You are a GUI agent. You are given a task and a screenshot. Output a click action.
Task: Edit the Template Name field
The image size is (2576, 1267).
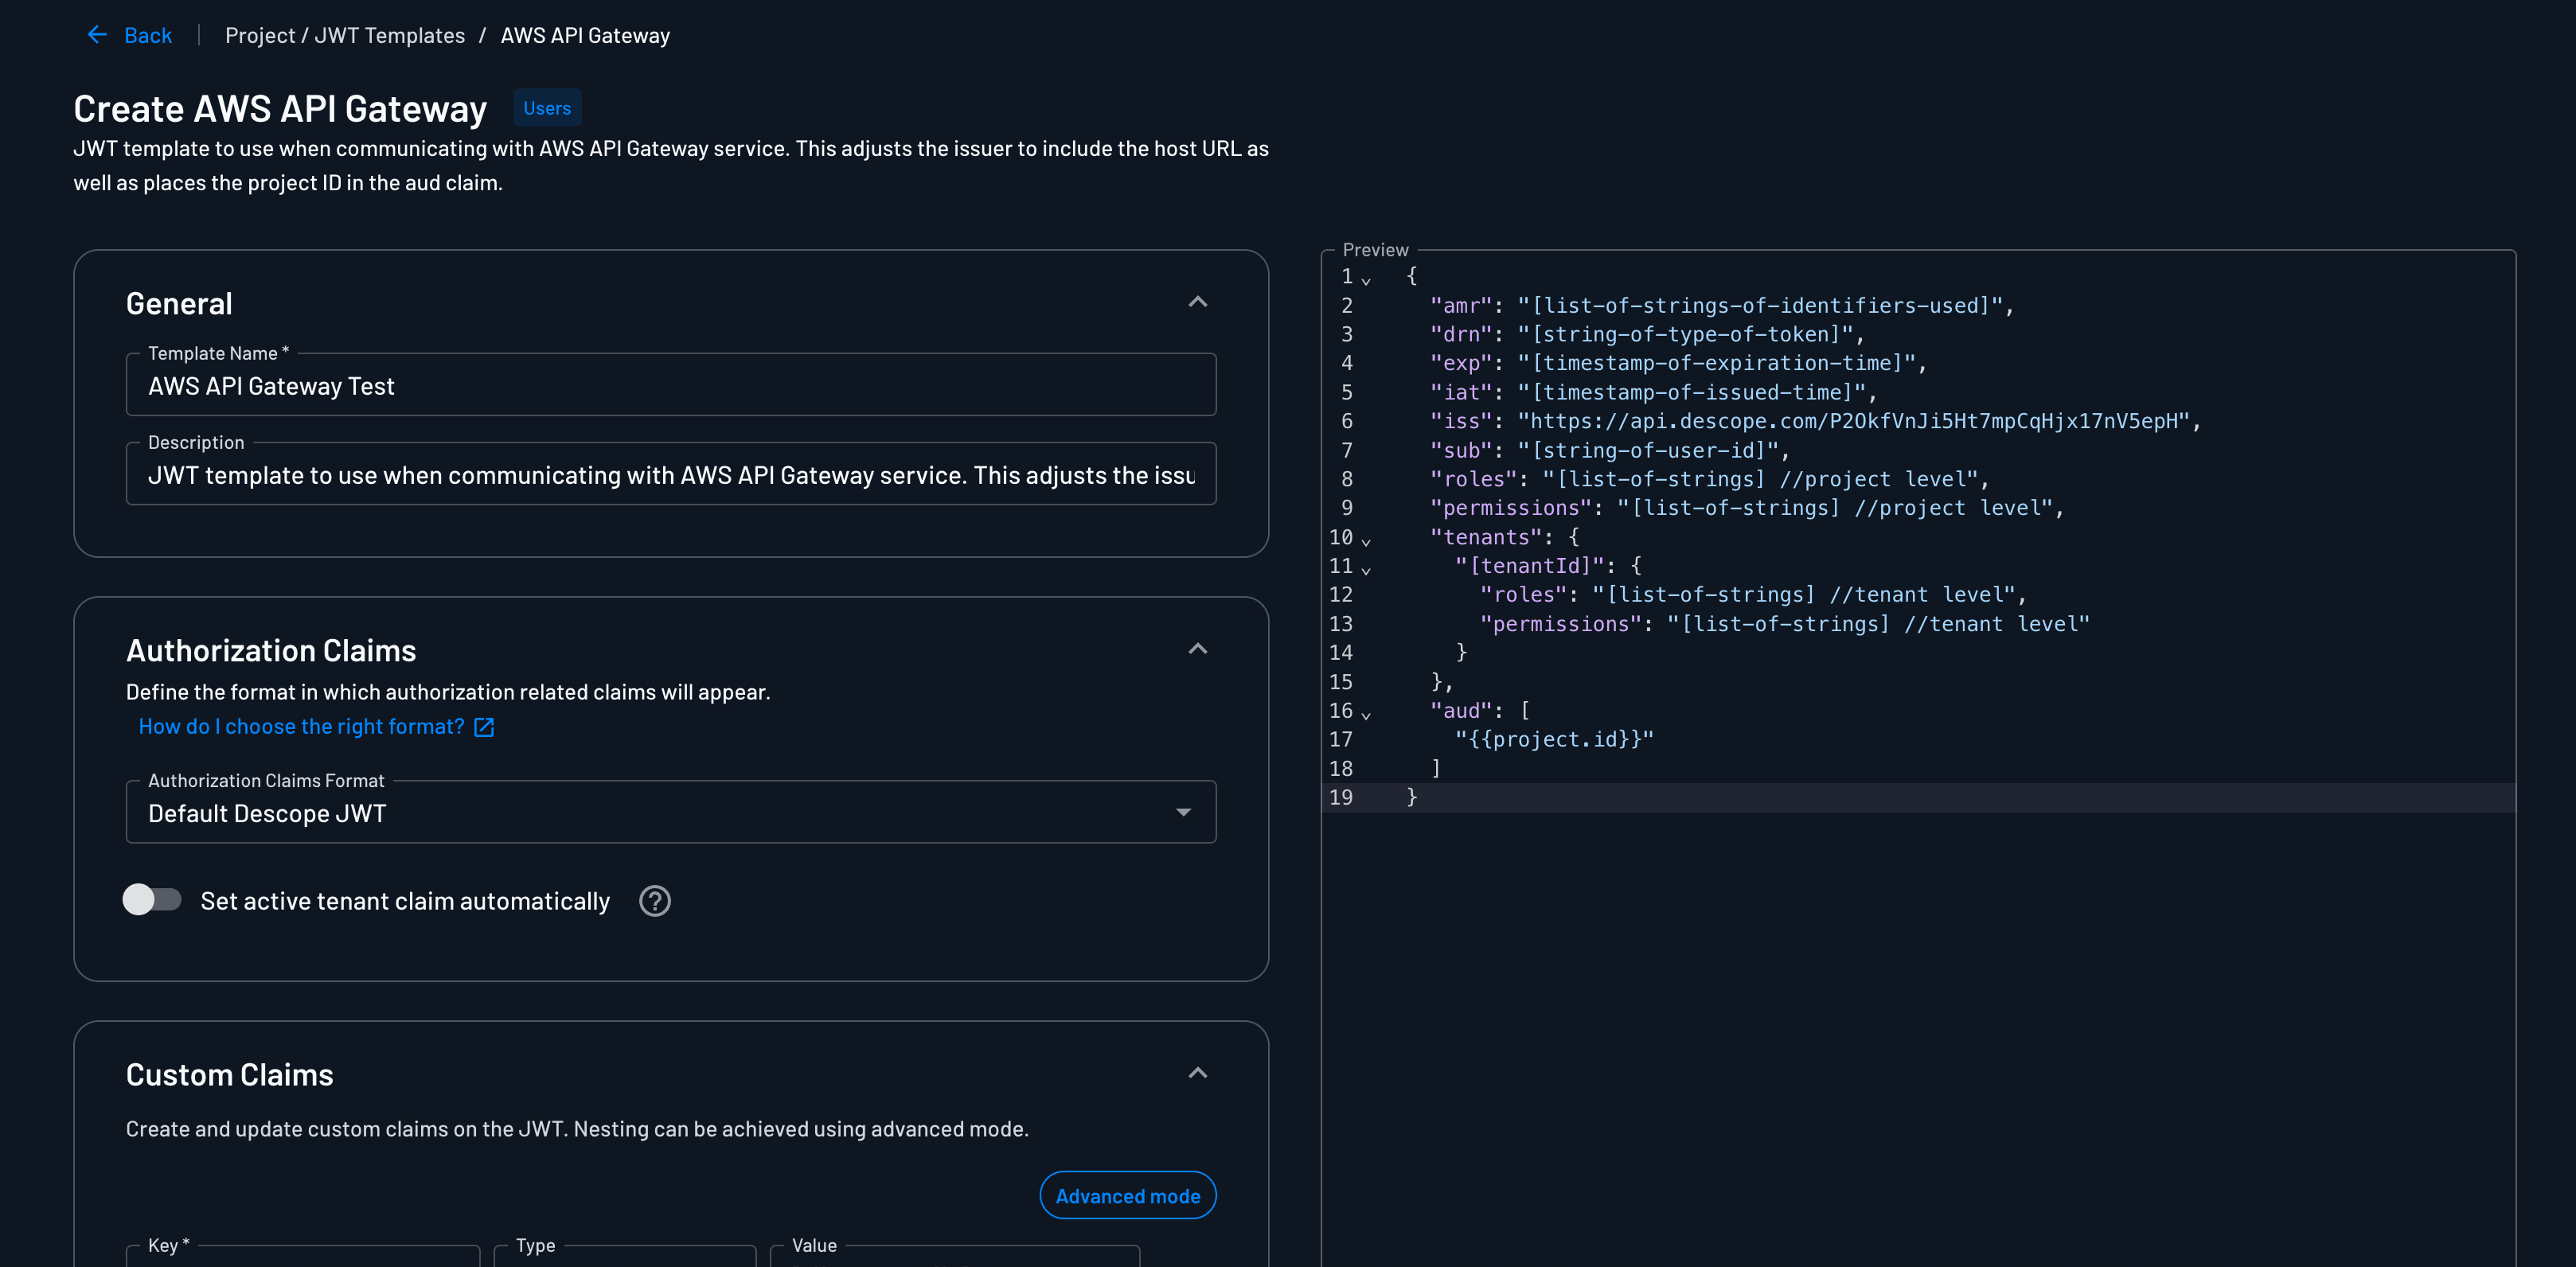pos(671,386)
